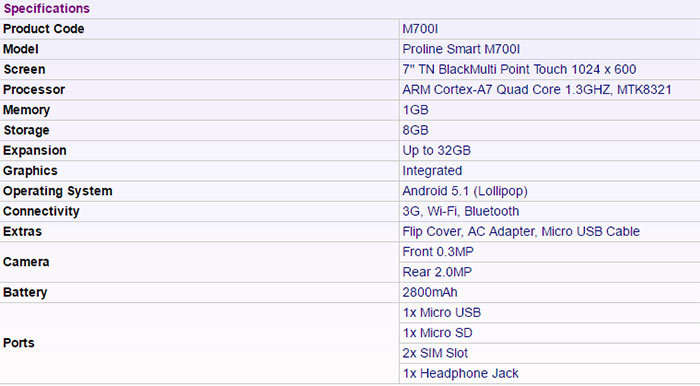The image size is (700, 386).
Task: Click the 2x SIM Slot entry
Action: coord(435,353)
